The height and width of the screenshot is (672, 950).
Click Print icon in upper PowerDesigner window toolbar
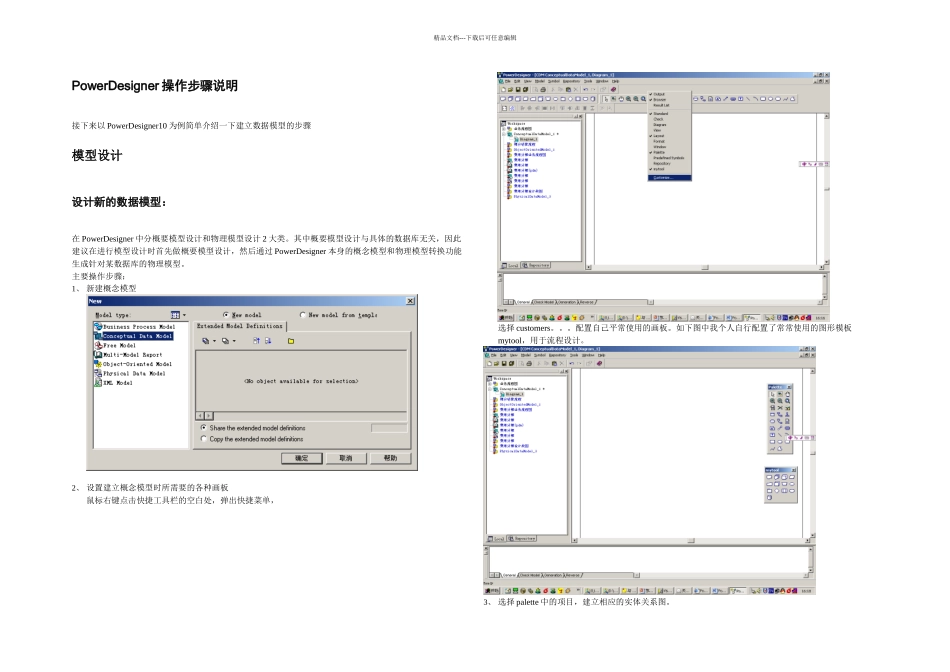click(x=543, y=89)
